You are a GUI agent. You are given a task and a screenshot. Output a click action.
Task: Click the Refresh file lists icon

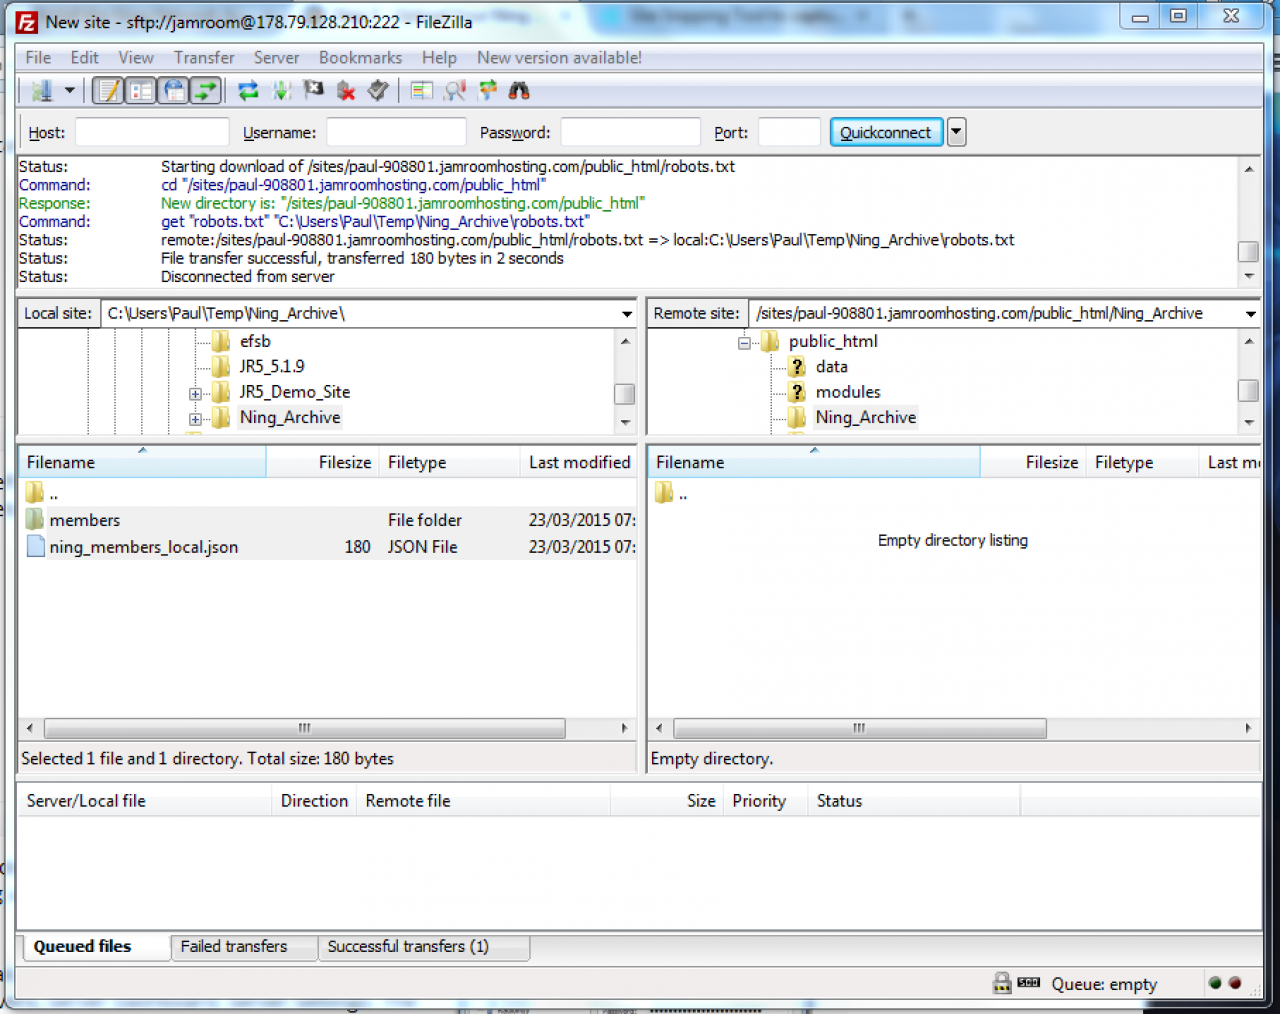click(248, 91)
